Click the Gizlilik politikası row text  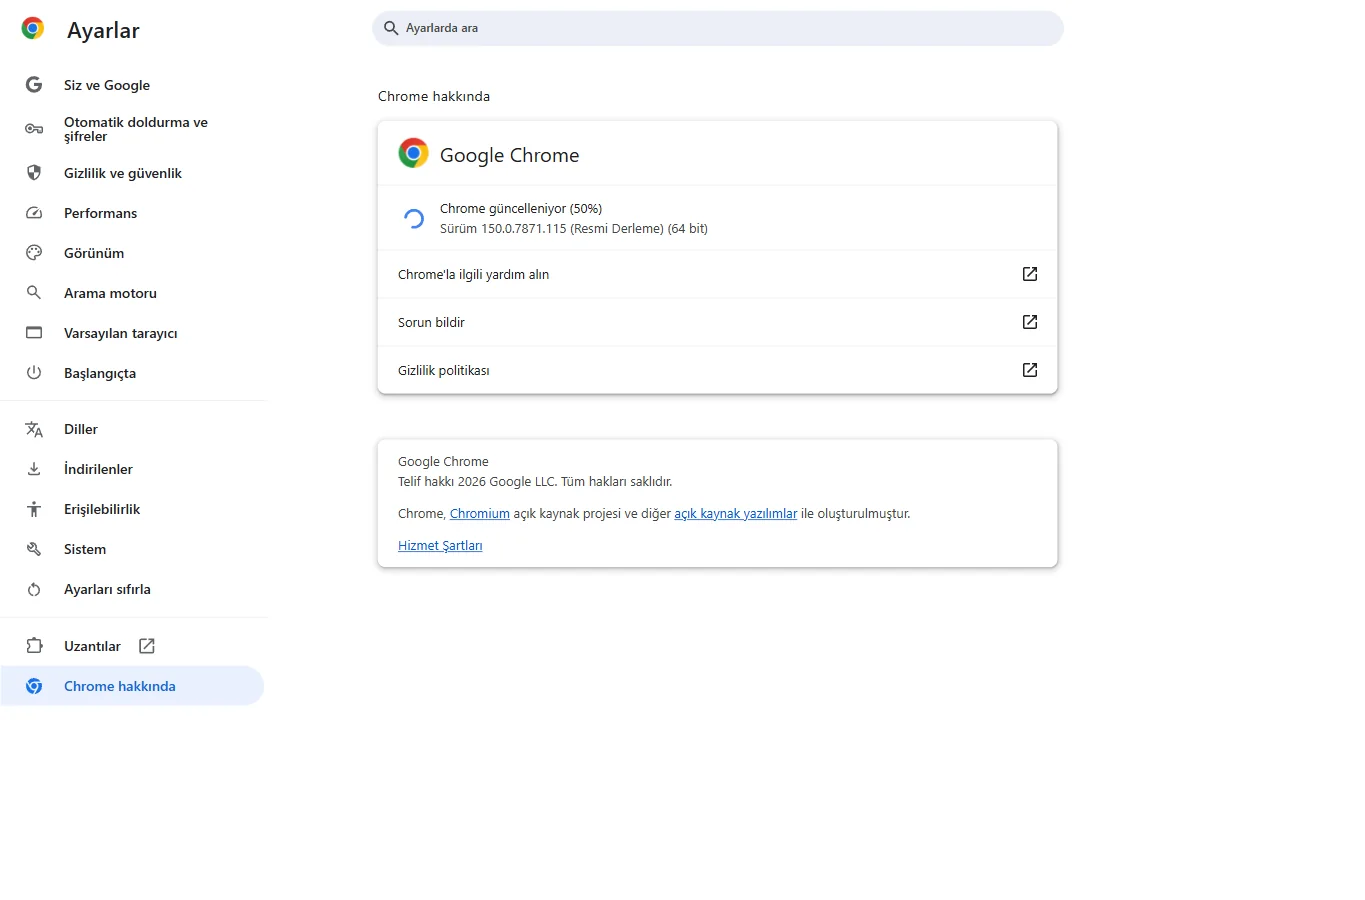443,370
